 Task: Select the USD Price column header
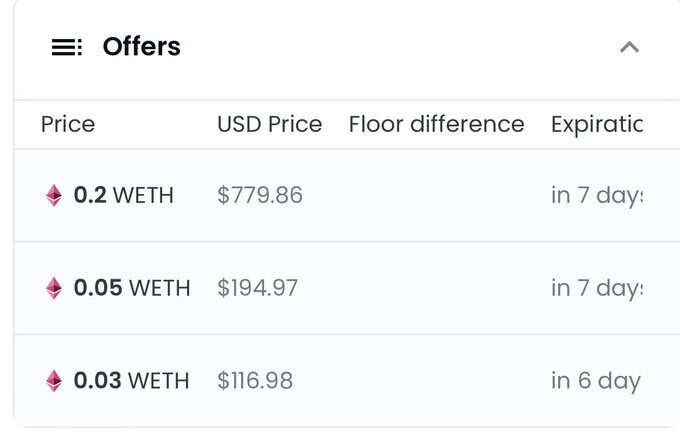click(x=269, y=125)
